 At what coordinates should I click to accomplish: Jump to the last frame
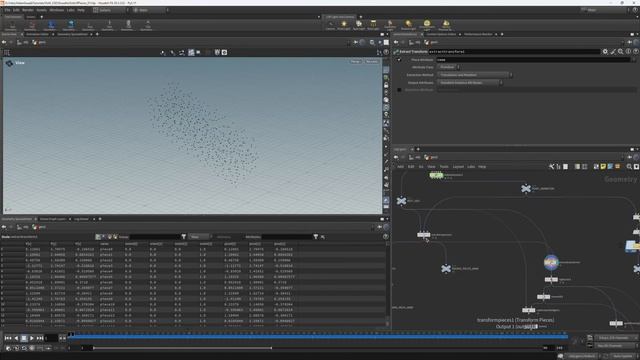click(40, 338)
